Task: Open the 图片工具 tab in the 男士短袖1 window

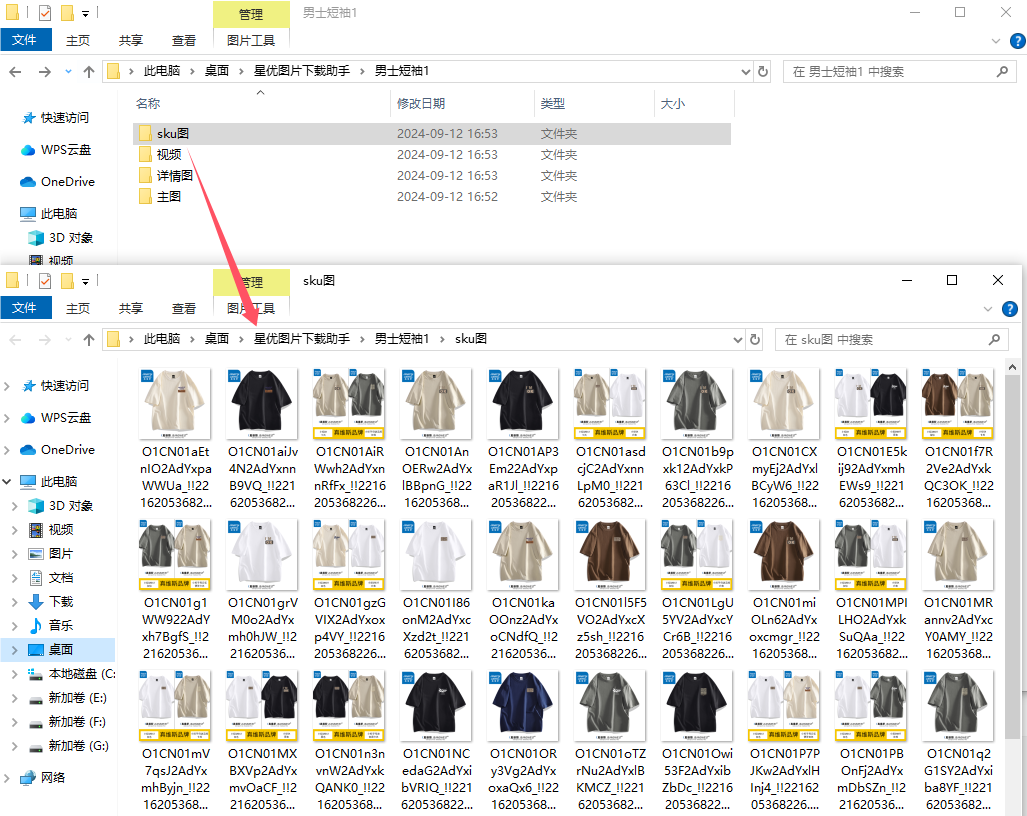Action: click(x=251, y=40)
